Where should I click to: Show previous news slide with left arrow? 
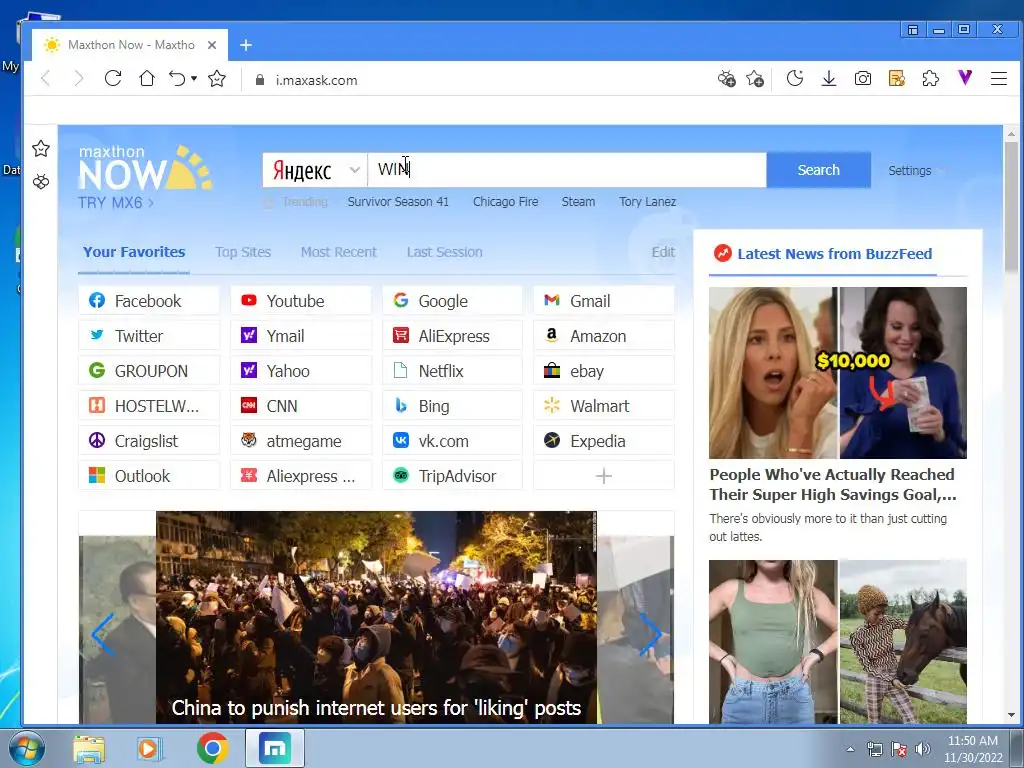103,633
